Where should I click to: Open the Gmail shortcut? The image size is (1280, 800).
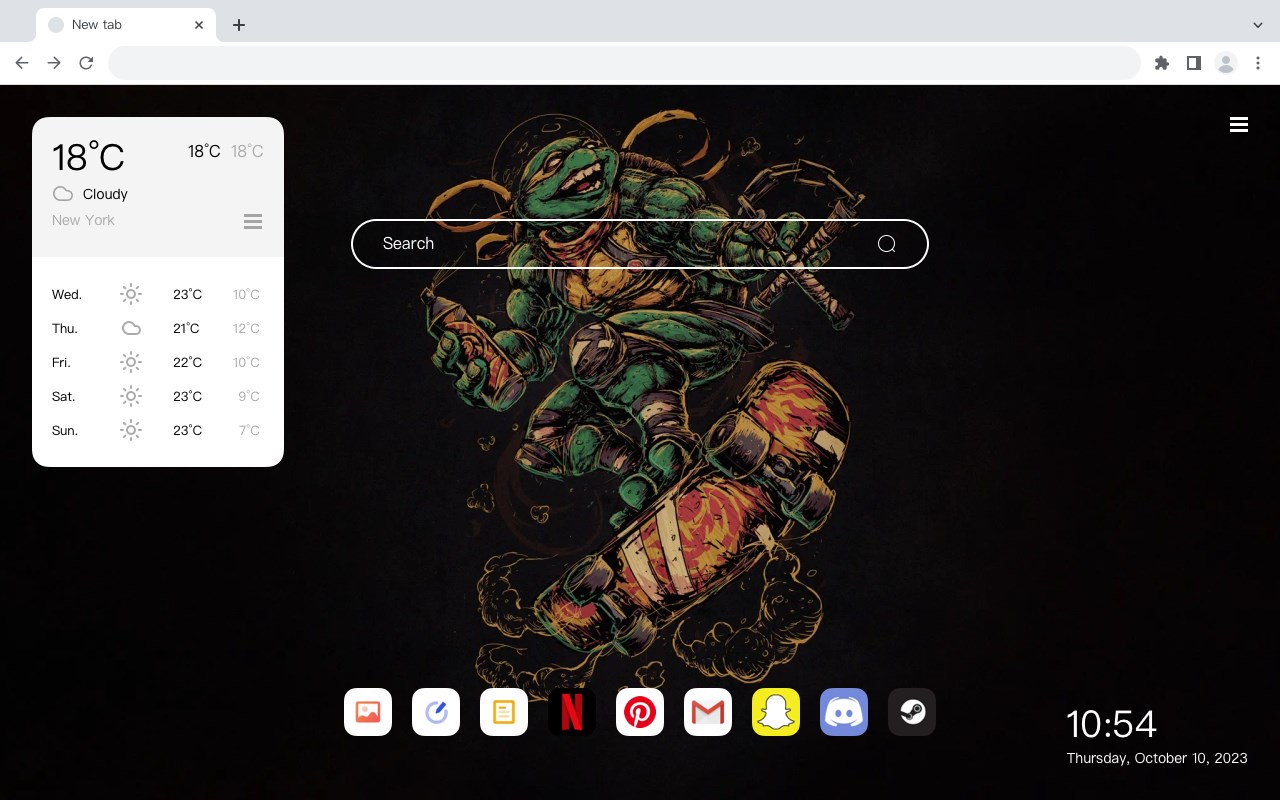click(708, 712)
